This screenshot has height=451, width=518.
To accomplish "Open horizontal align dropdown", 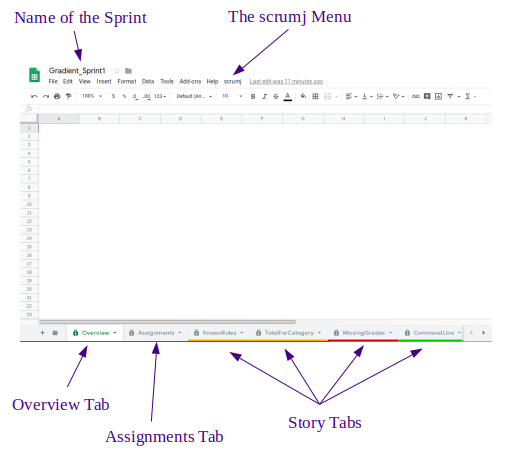I will coord(351,96).
